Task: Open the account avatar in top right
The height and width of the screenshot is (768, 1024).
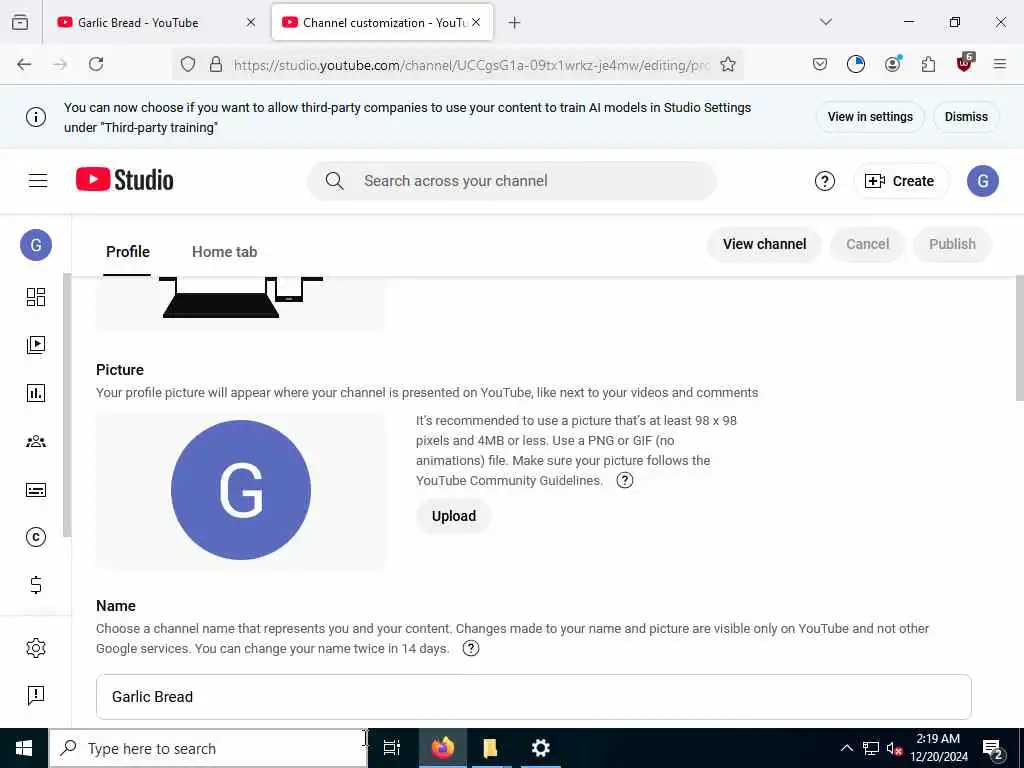Action: click(983, 181)
